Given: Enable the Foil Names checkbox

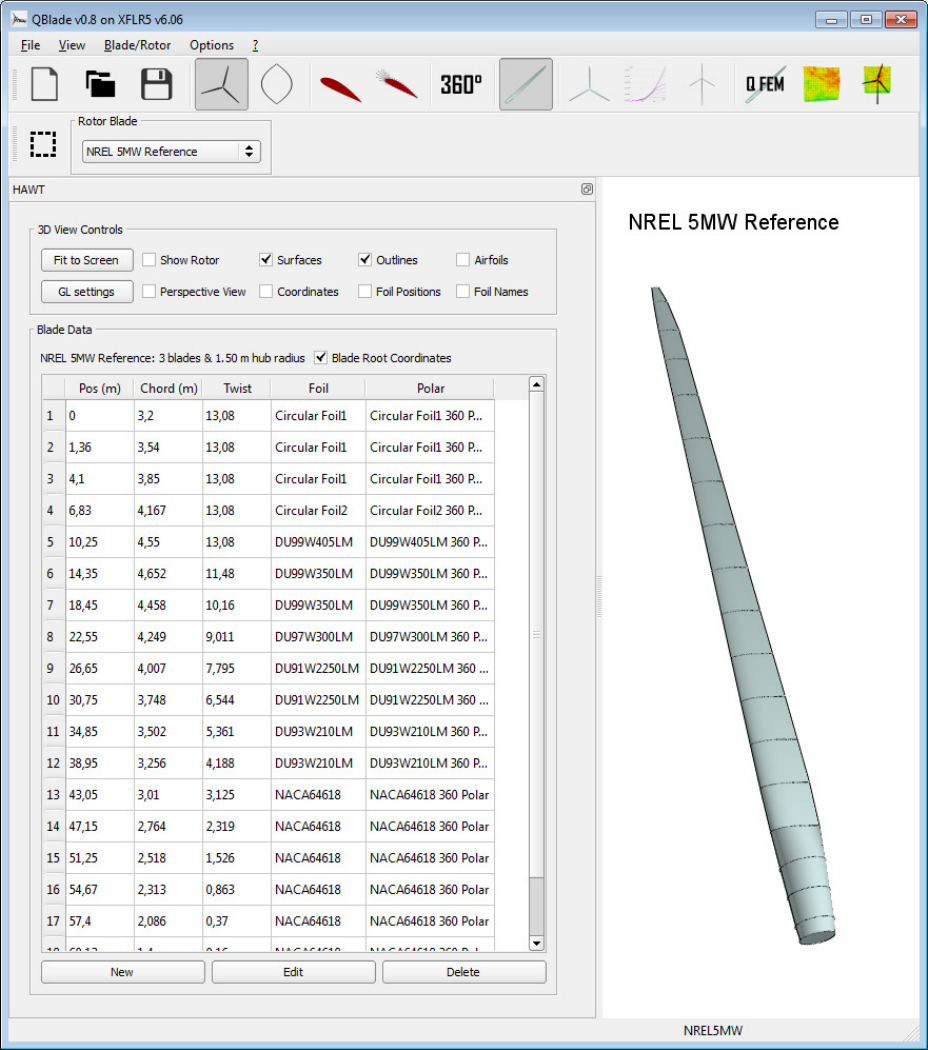Looking at the screenshot, I should (463, 291).
